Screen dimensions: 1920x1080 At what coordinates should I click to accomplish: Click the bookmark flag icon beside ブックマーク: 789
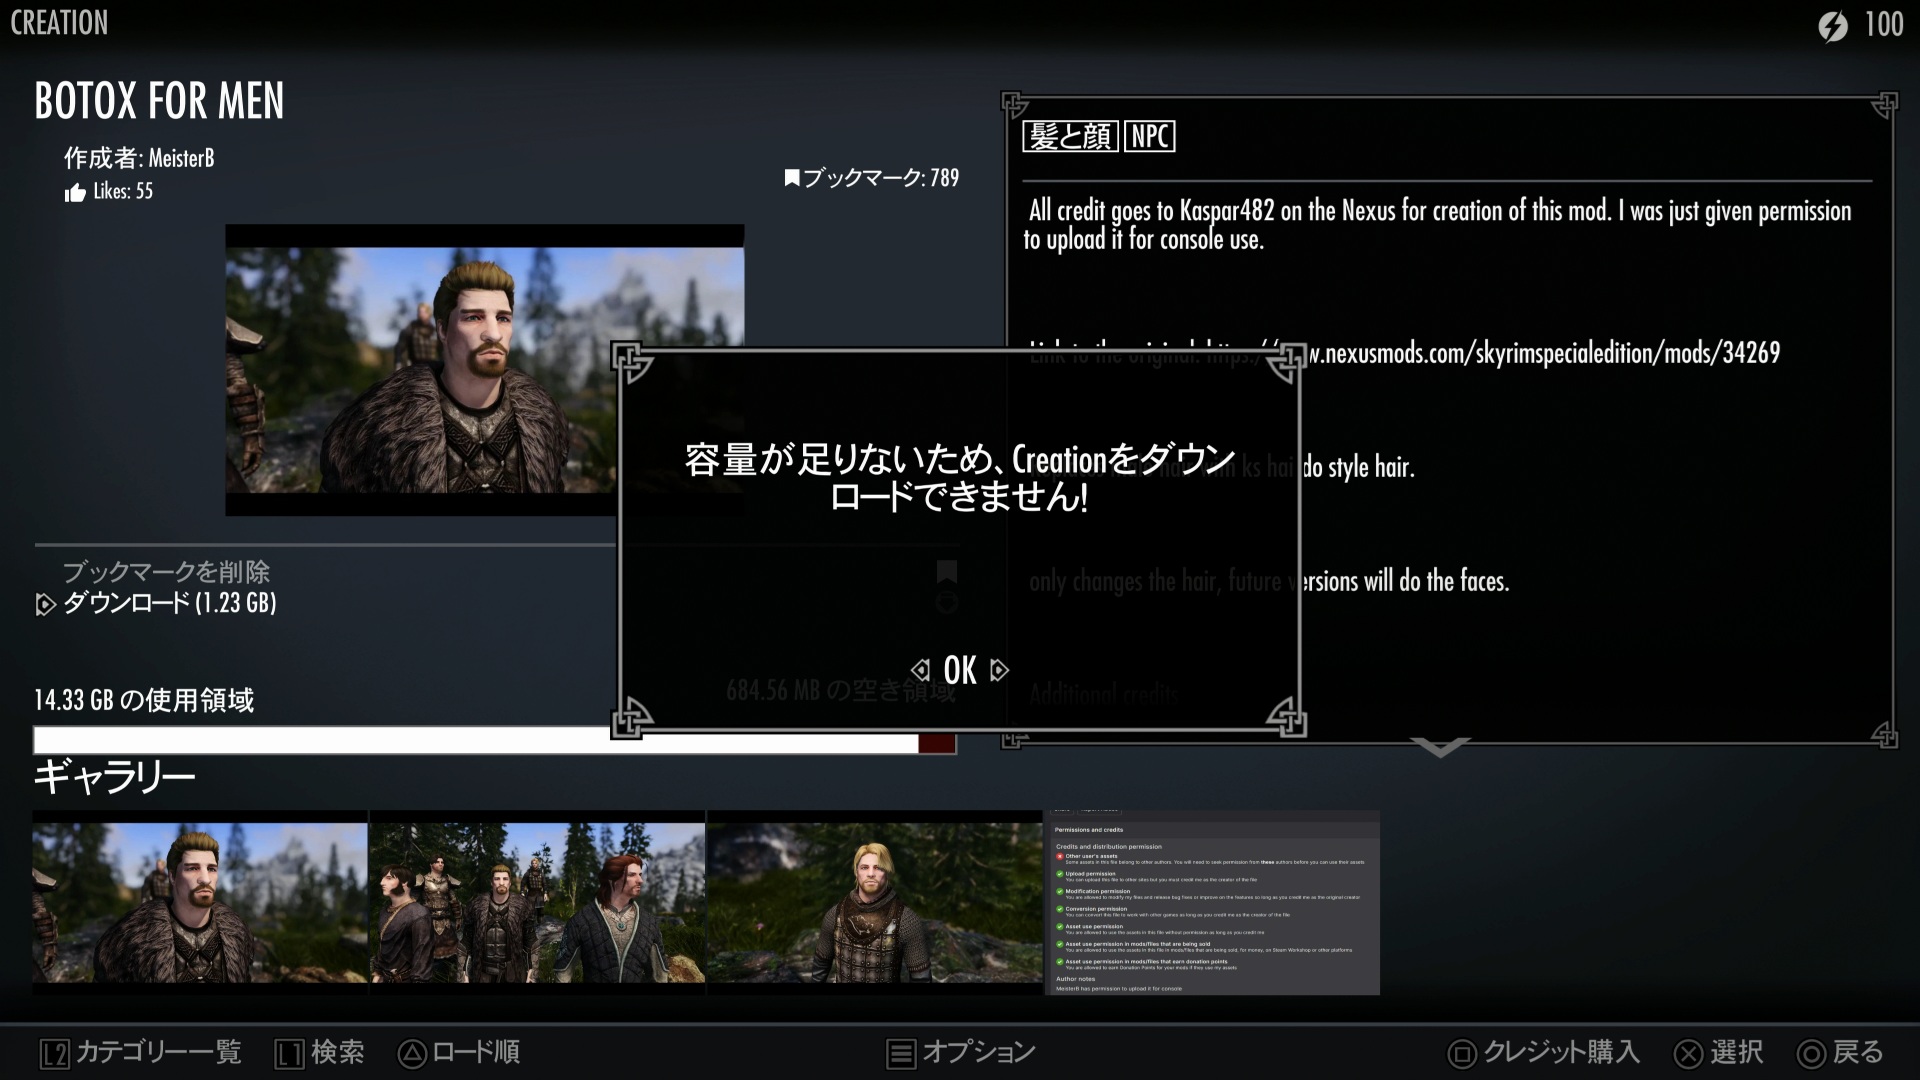[792, 178]
